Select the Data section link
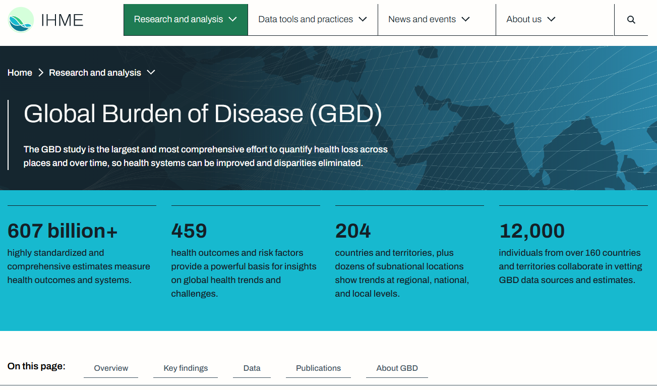Image resolution: width=657 pixels, height=390 pixels. pos(252,368)
